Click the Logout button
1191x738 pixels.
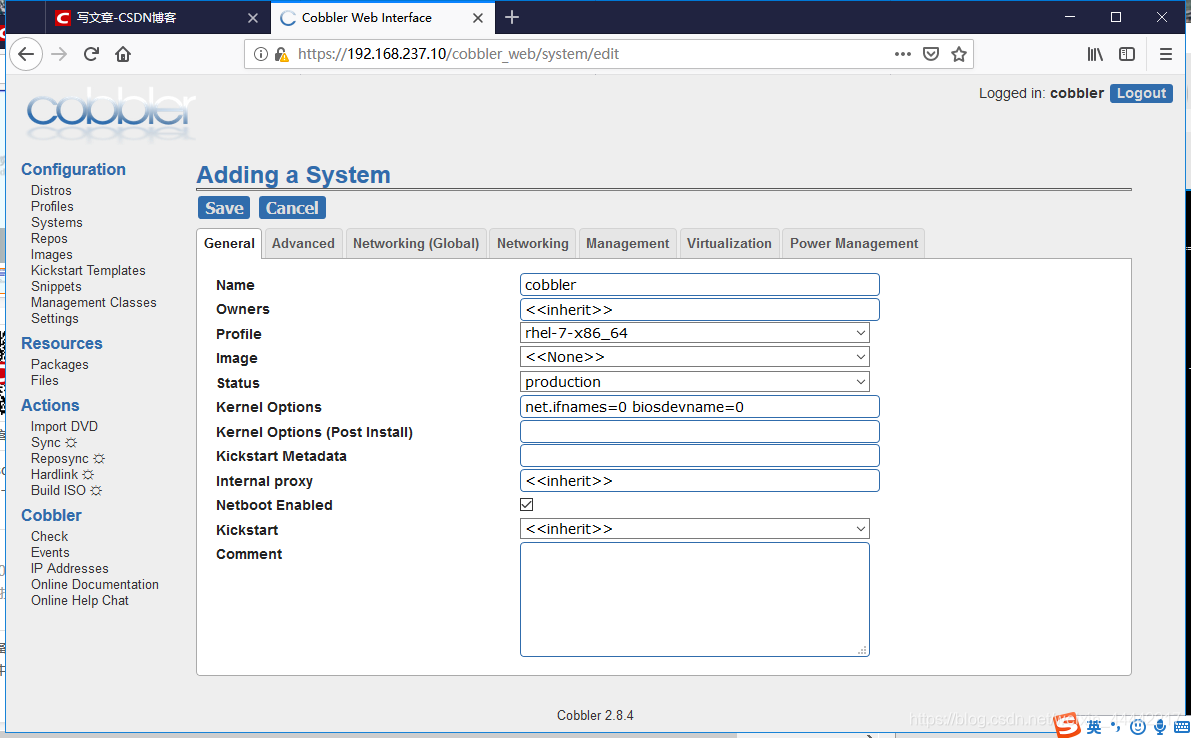[1141, 93]
